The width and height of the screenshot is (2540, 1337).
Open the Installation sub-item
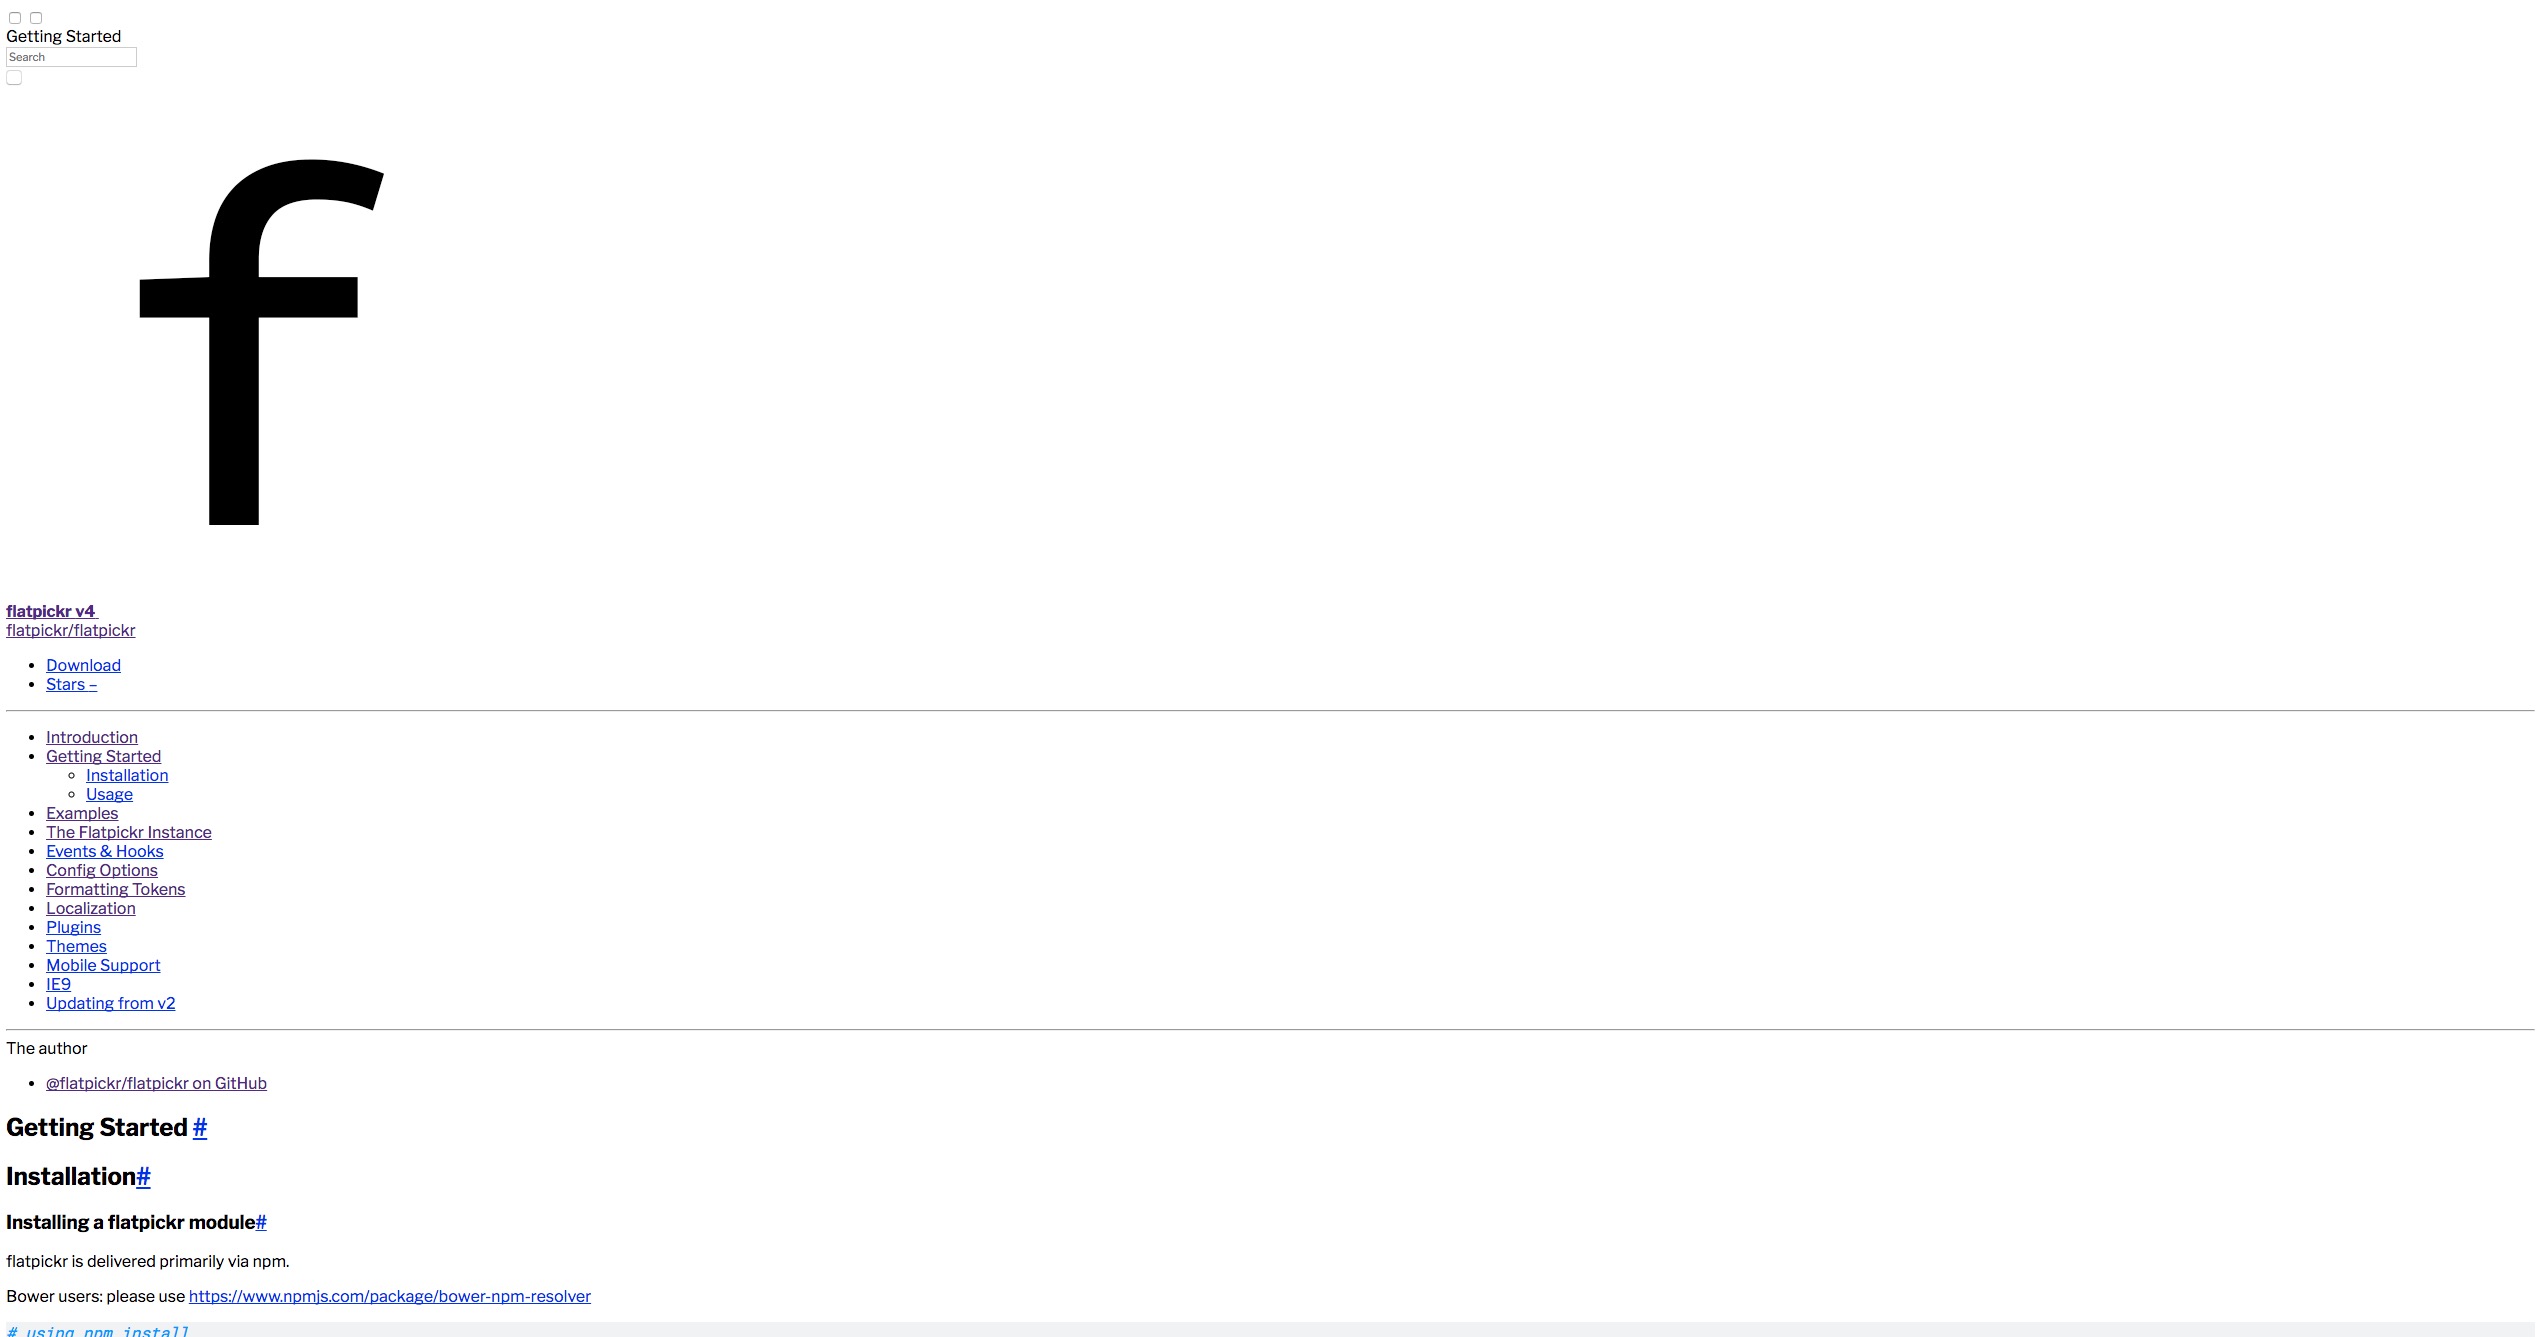point(127,775)
